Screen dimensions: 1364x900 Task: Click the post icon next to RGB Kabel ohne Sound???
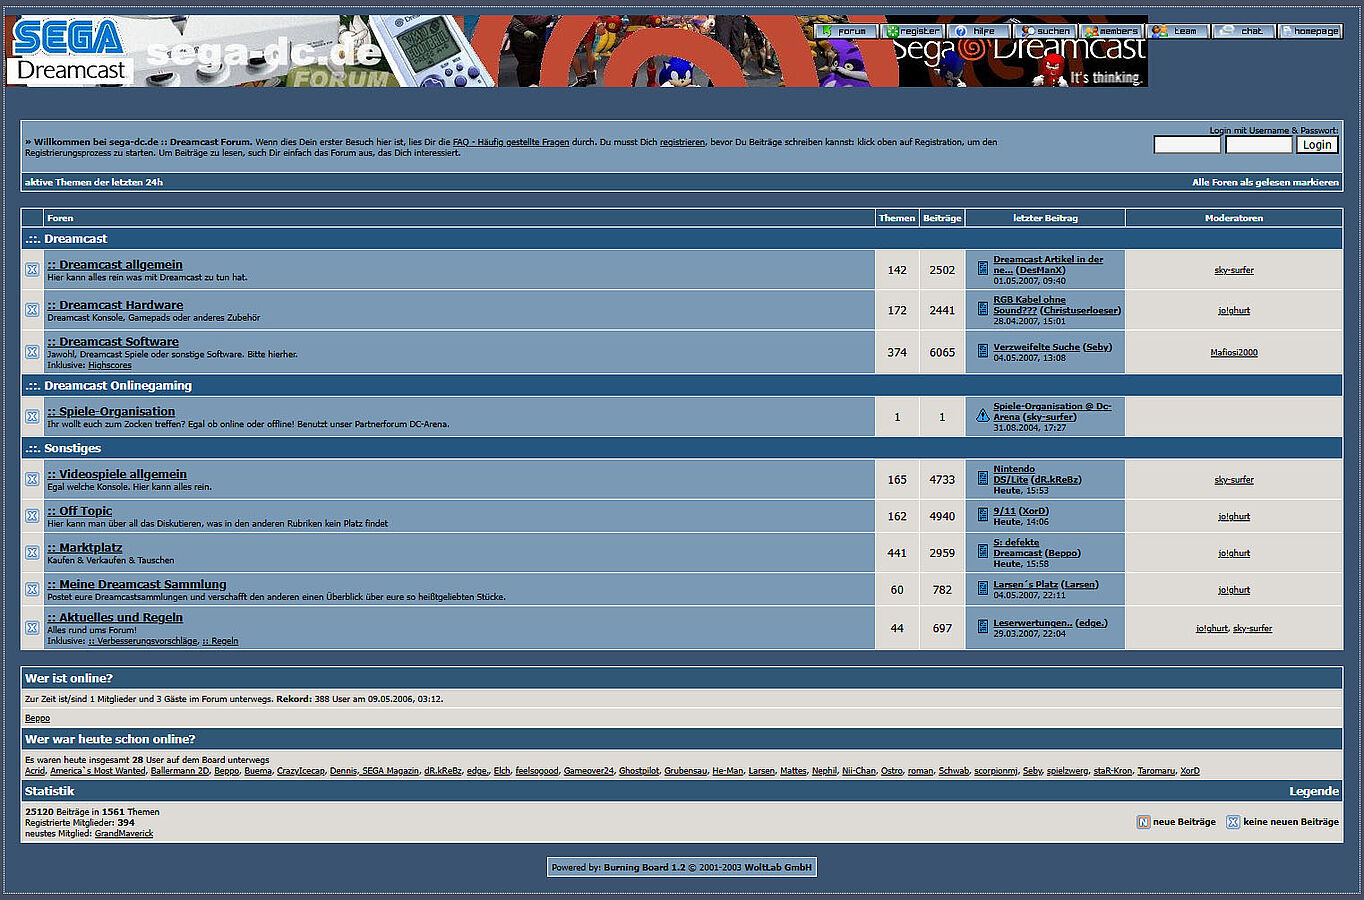point(982,308)
